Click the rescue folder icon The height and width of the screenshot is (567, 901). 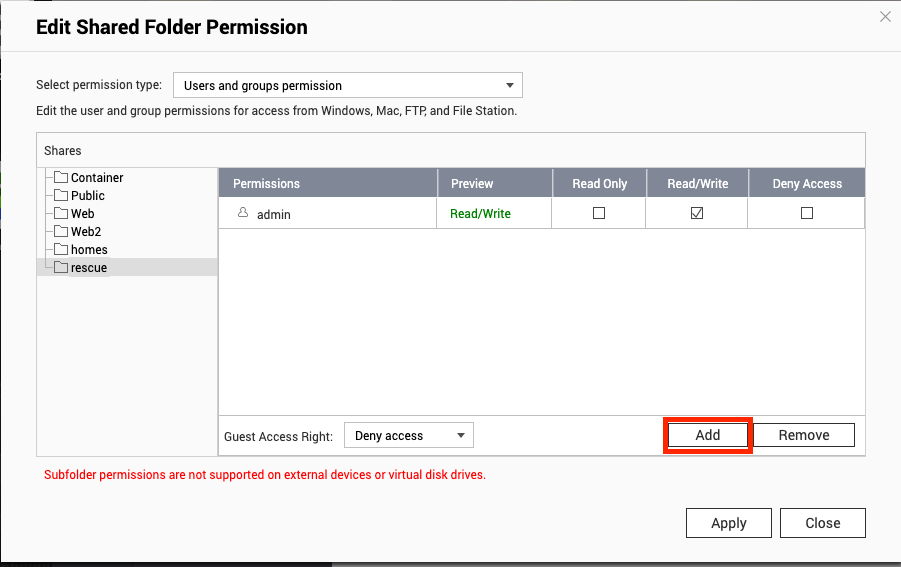tap(61, 267)
